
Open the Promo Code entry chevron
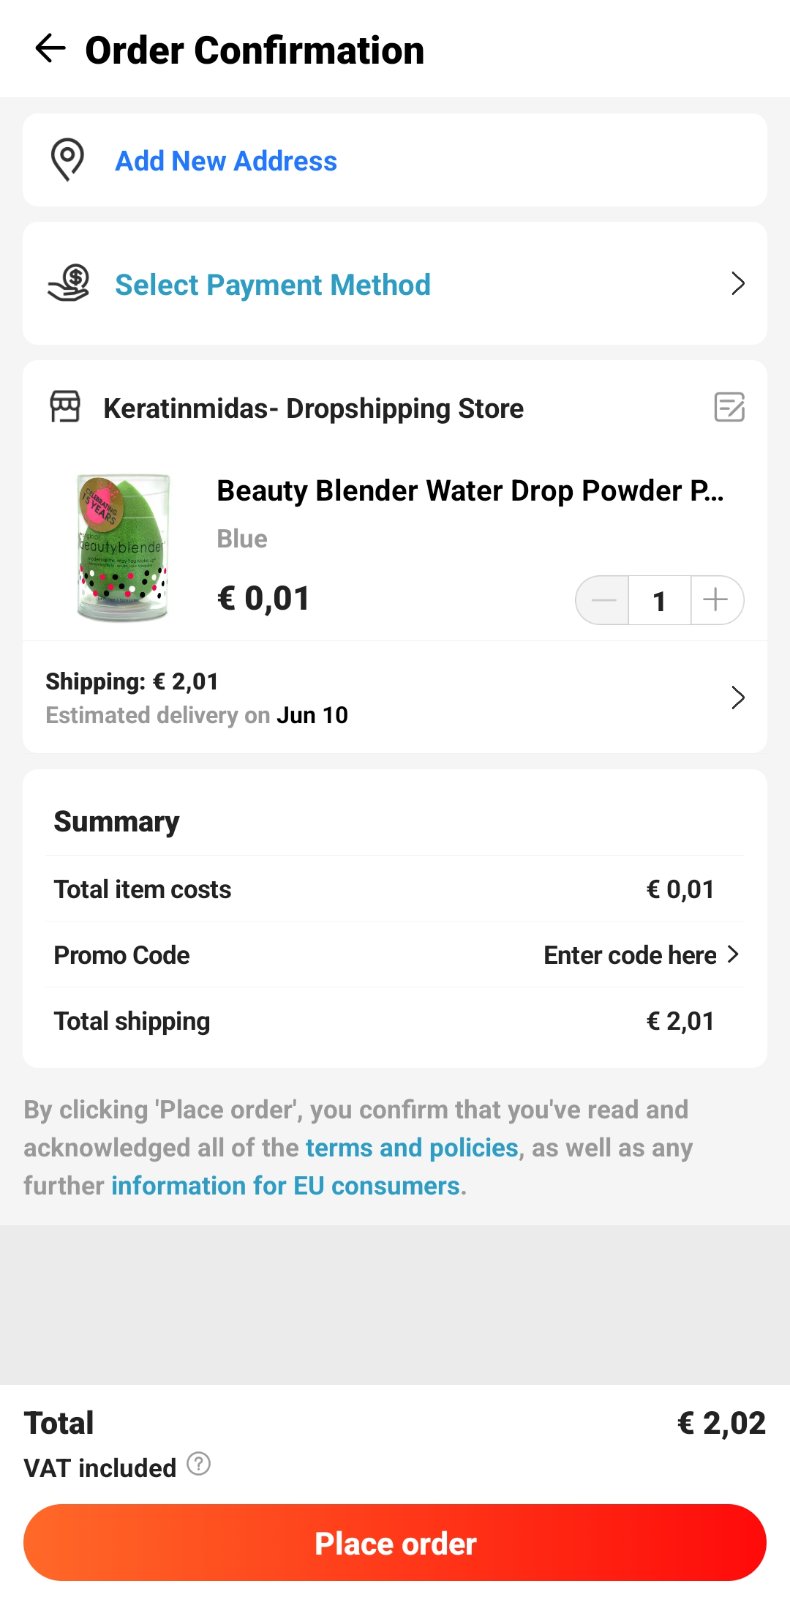click(x=733, y=954)
